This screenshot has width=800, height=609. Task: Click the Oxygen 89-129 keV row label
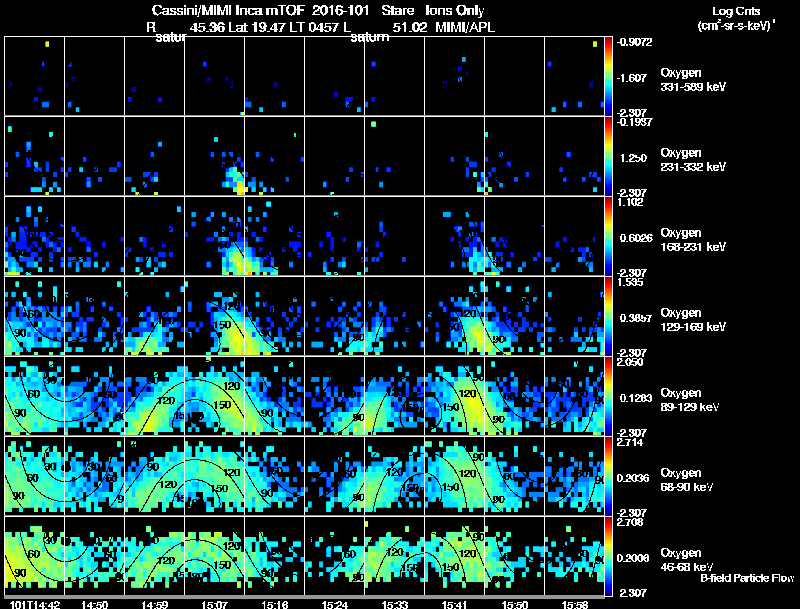(689, 399)
